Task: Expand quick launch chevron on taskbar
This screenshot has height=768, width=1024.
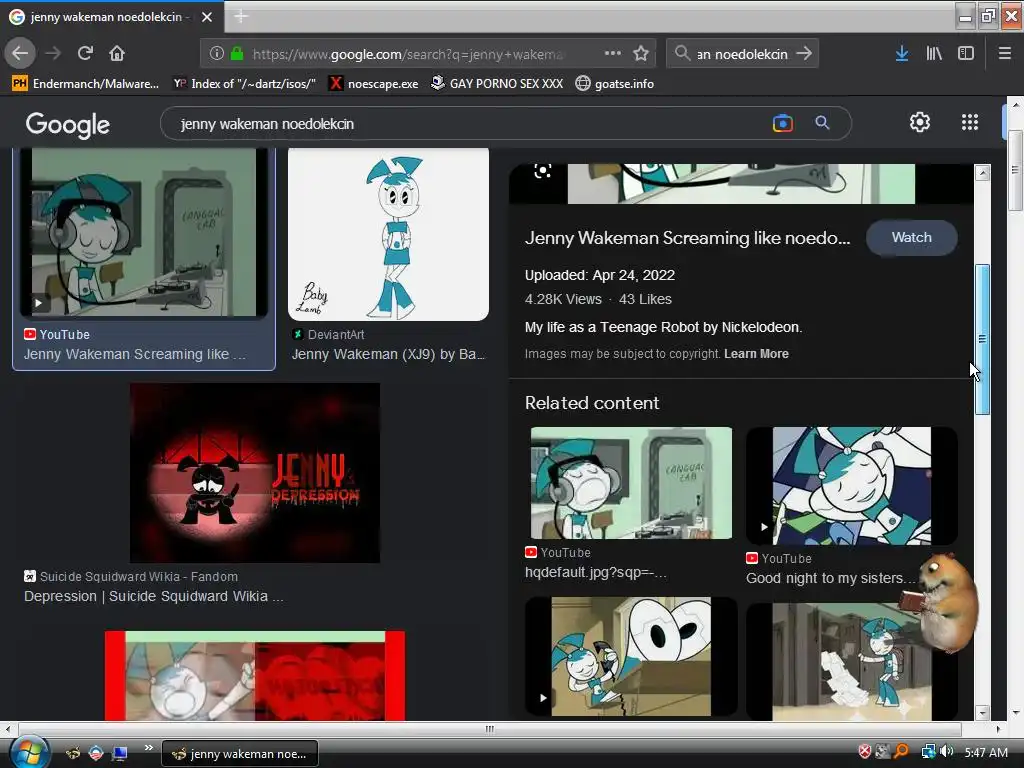Action: 148,748
